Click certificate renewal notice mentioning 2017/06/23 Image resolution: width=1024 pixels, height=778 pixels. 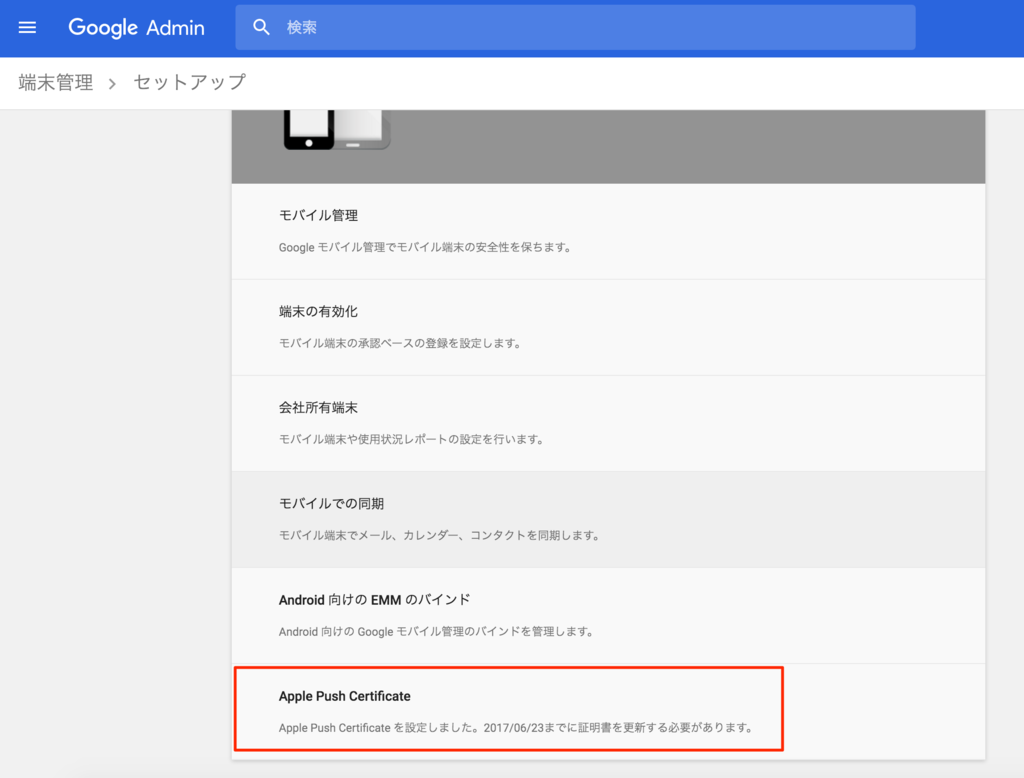(x=516, y=728)
